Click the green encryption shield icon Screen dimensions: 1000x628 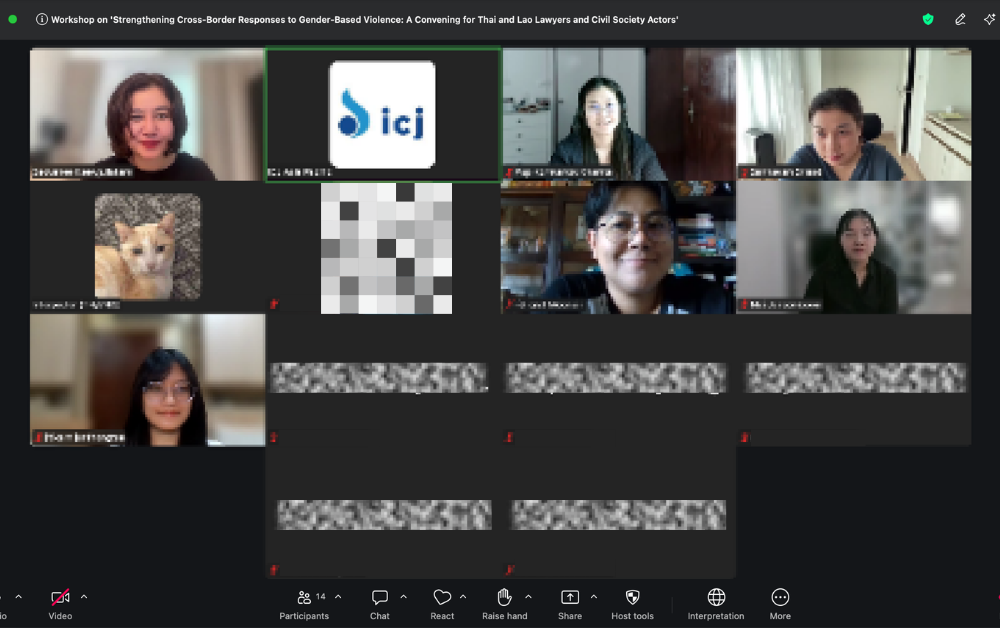click(x=928, y=19)
